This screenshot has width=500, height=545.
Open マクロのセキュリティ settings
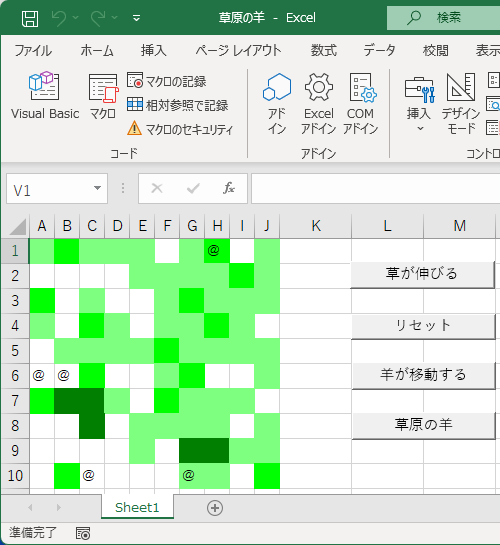tap(180, 129)
